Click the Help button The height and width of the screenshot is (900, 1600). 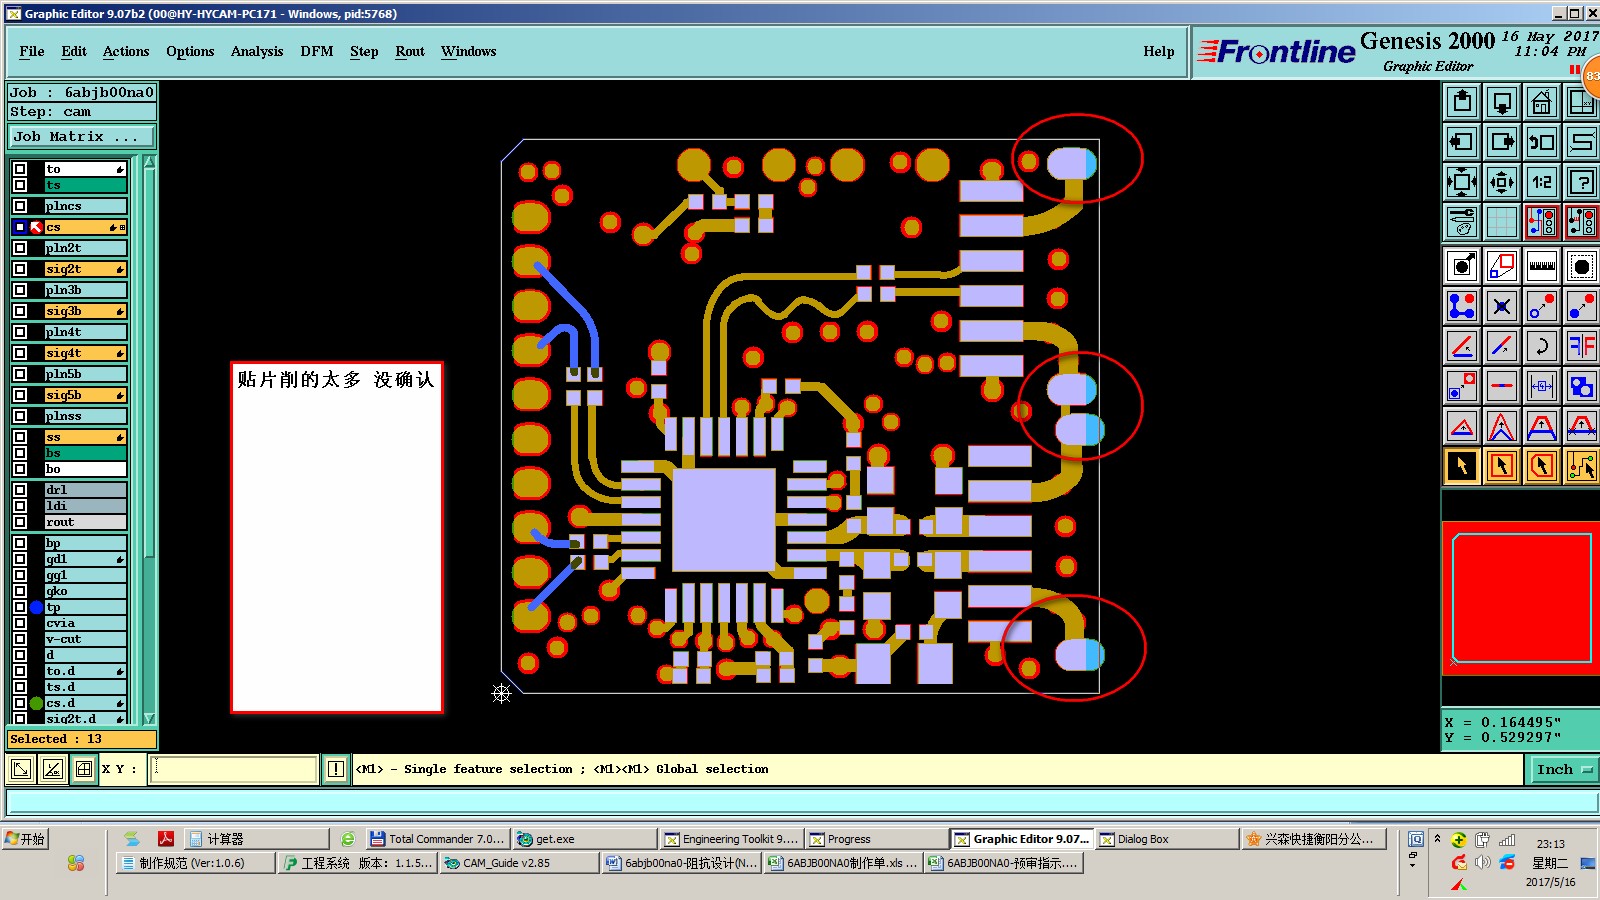click(1159, 51)
